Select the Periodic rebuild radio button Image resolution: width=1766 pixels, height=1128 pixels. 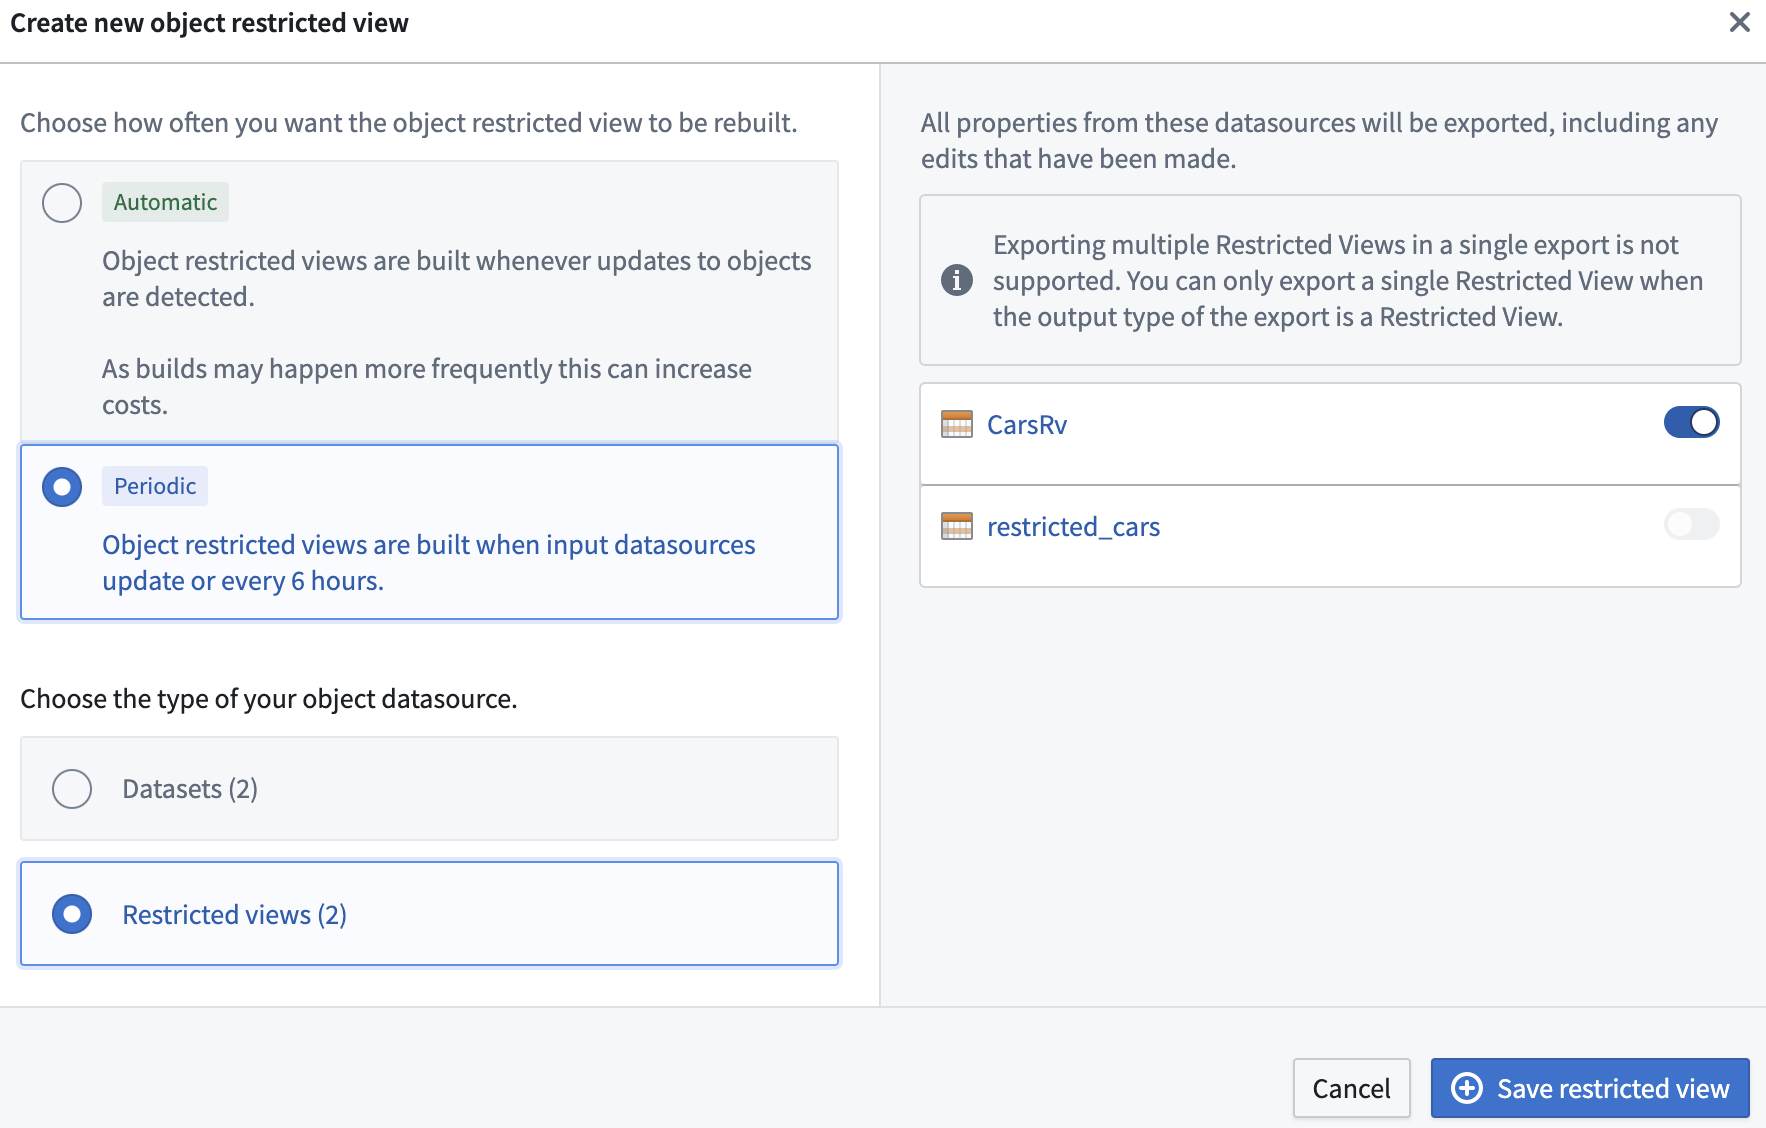(x=62, y=487)
